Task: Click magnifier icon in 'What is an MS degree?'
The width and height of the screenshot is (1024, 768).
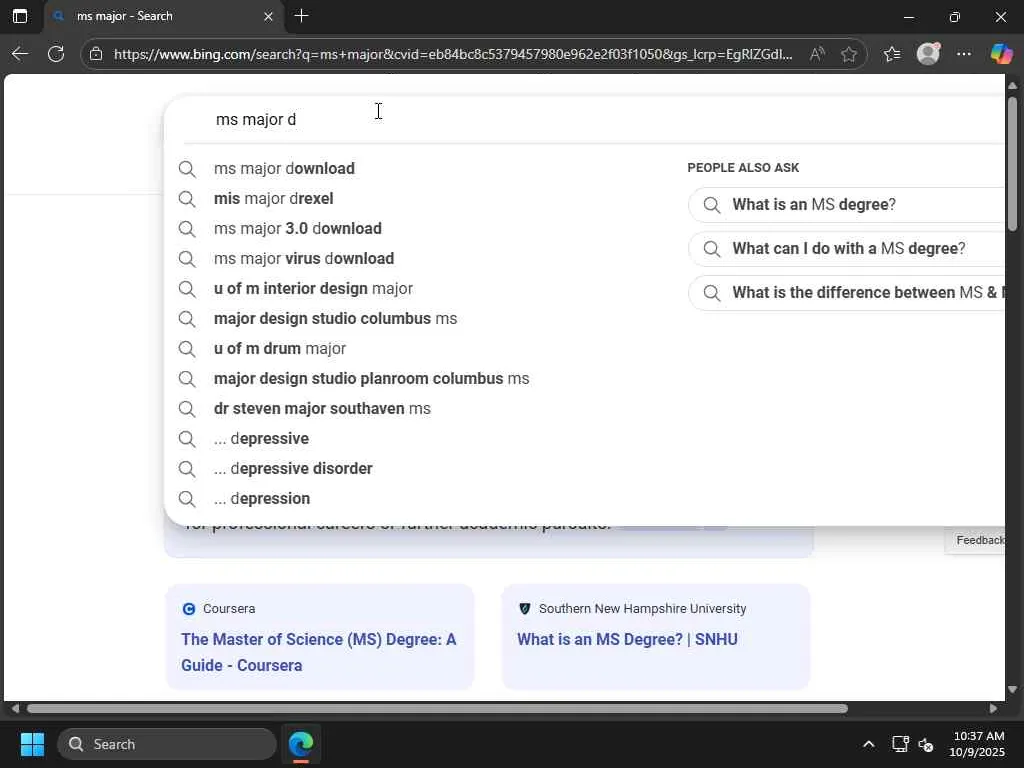Action: tap(712, 205)
